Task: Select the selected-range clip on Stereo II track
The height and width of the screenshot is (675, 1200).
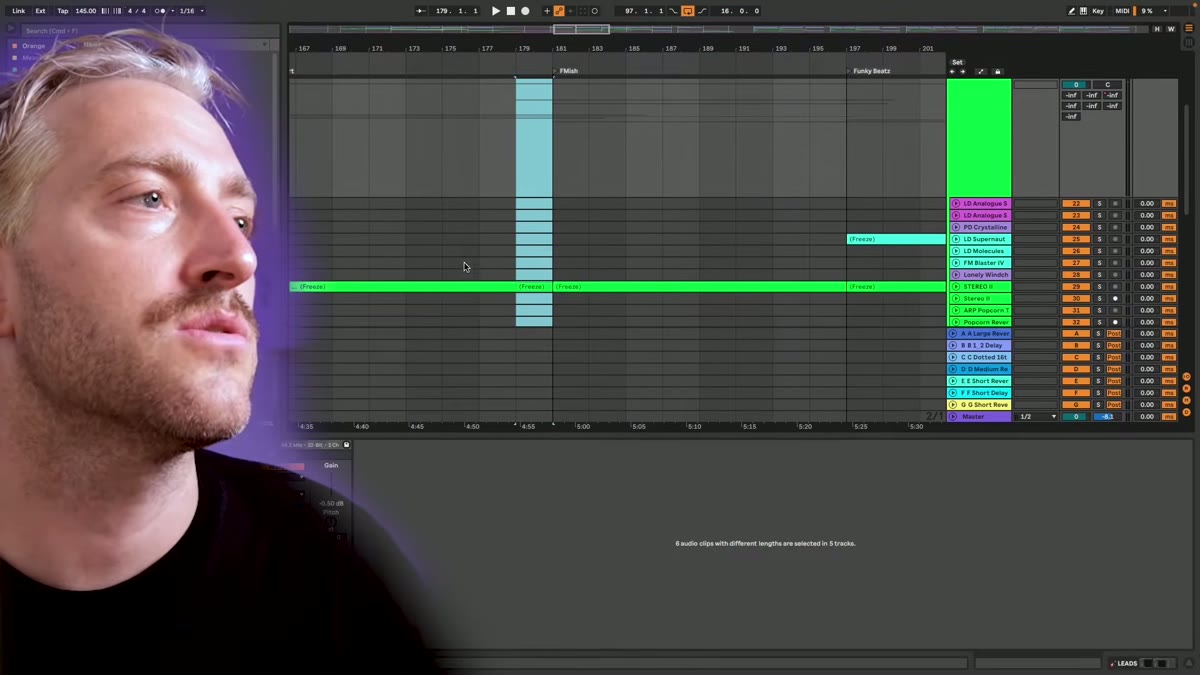Action: (x=534, y=287)
